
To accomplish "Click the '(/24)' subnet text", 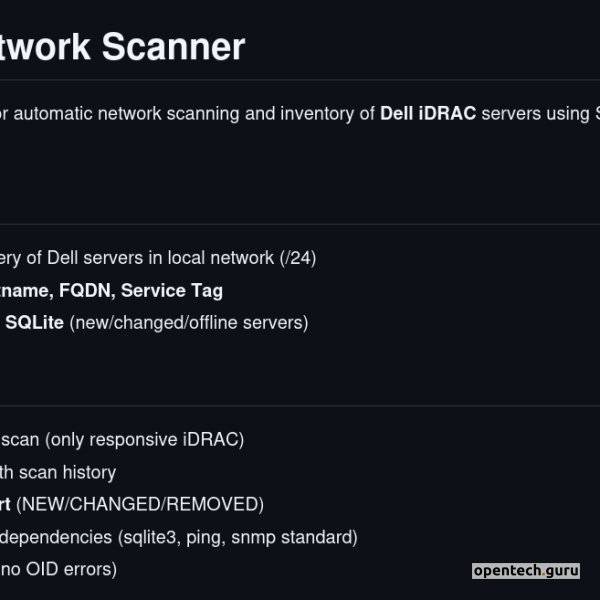I will 297,258.
